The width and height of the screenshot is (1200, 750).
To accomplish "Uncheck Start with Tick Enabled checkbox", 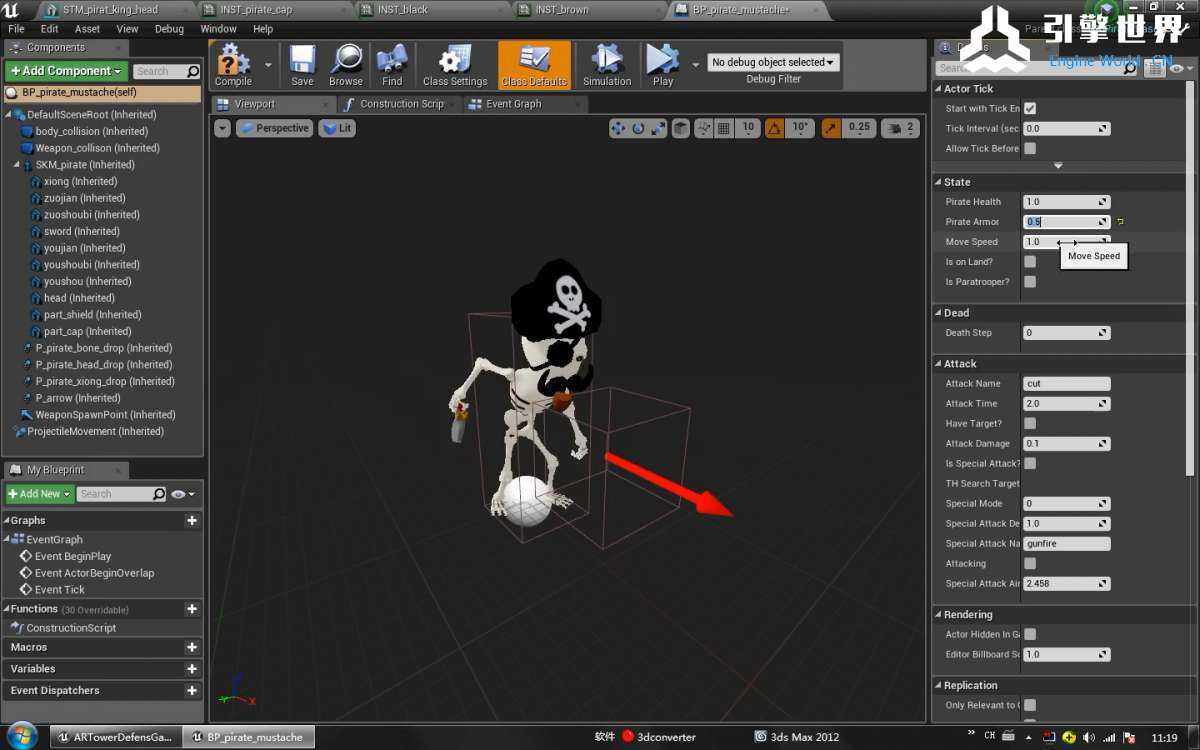I will point(1030,108).
